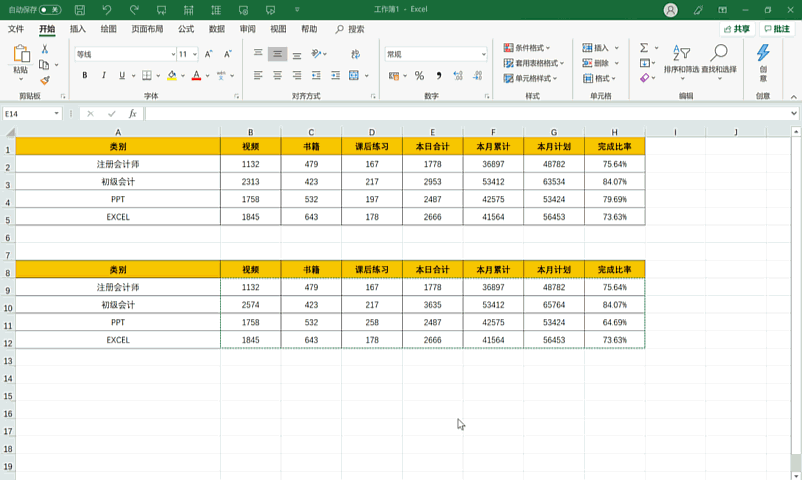The width and height of the screenshot is (802, 480).
Task: Click the Merge and Center icon
Action: tap(354, 75)
